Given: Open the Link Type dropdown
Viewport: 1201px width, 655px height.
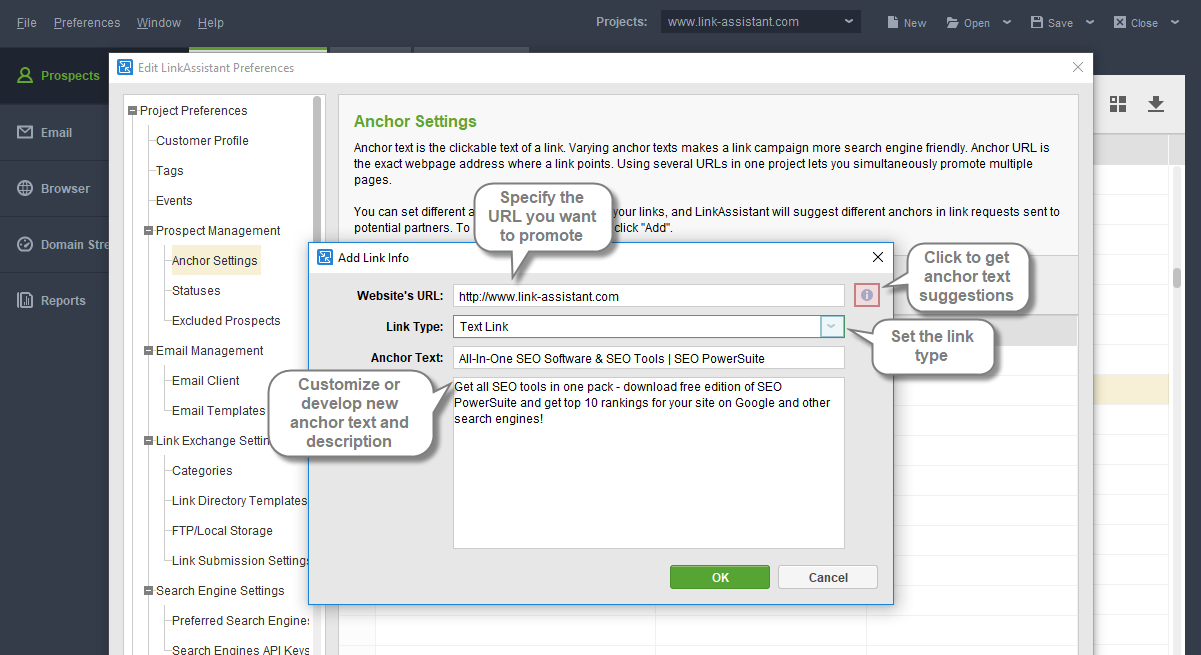Looking at the screenshot, I should click(832, 326).
